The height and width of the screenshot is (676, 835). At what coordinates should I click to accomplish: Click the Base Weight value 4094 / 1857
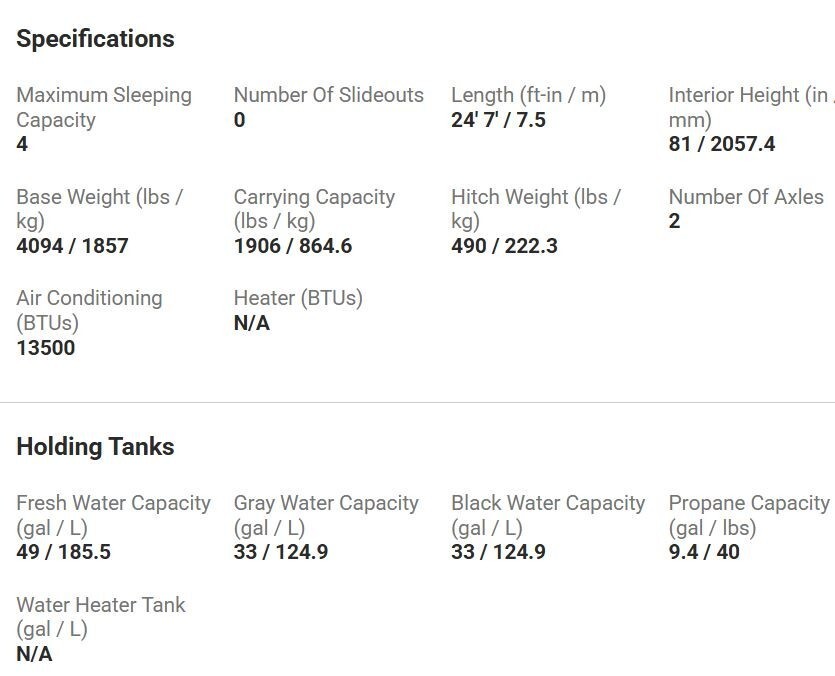coord(72,246)
